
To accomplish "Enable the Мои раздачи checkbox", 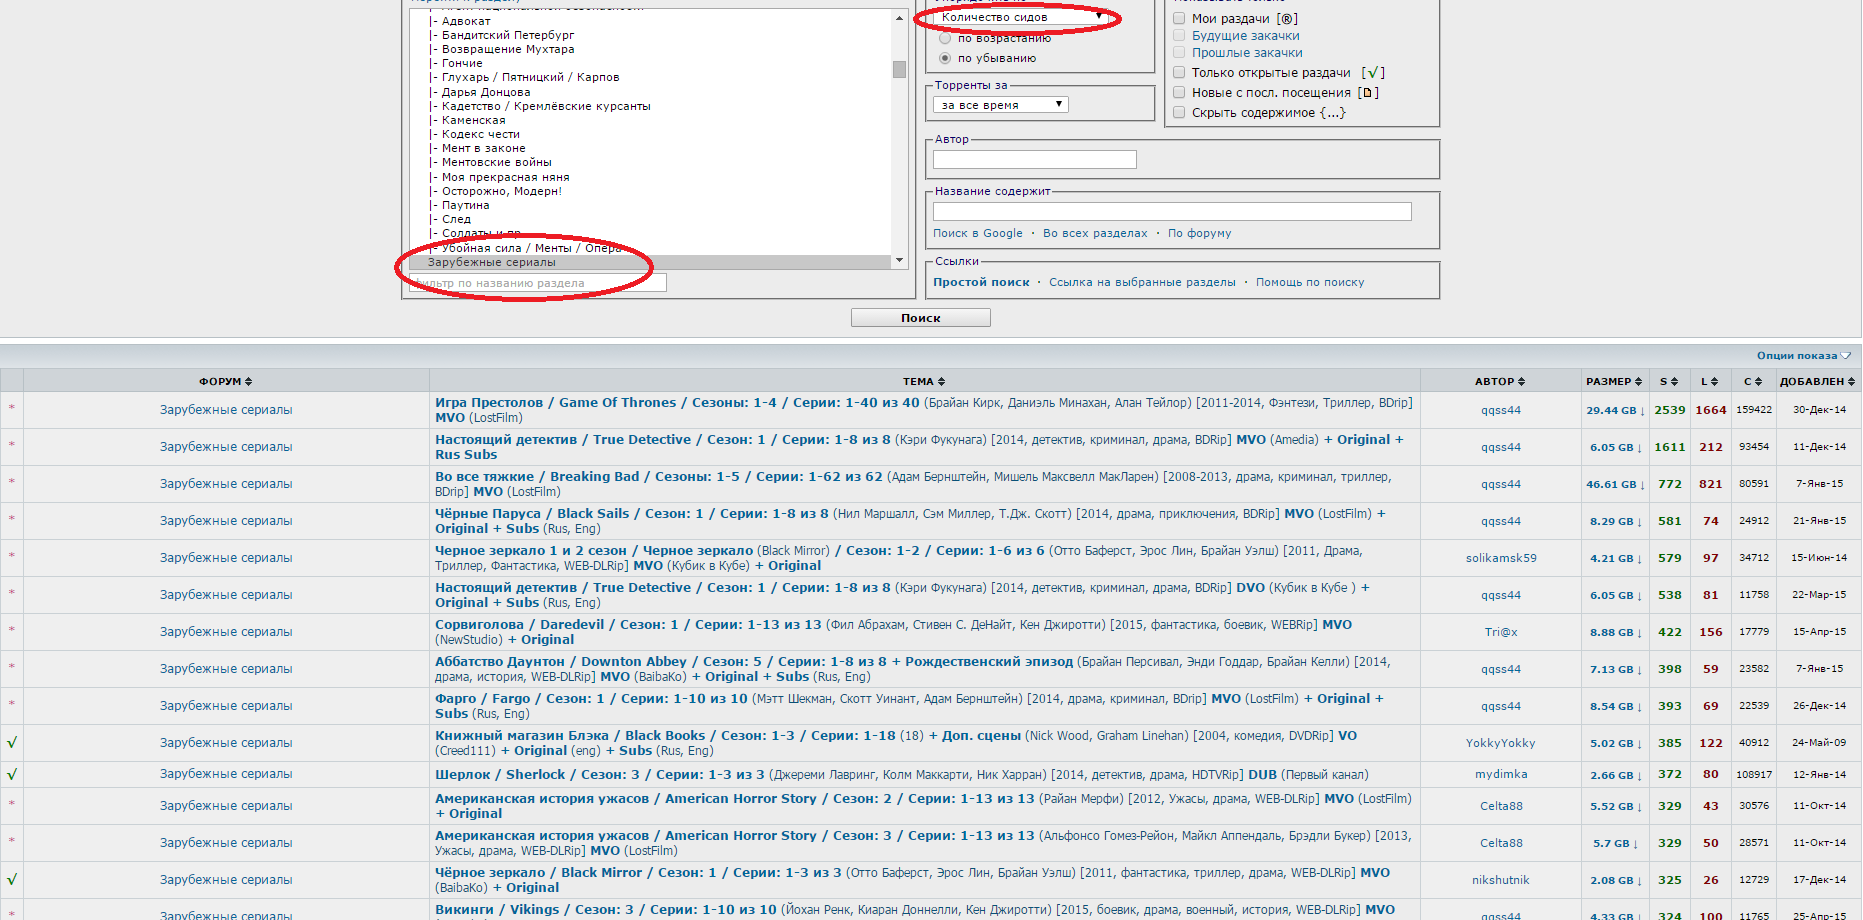I will (1179, 18).
